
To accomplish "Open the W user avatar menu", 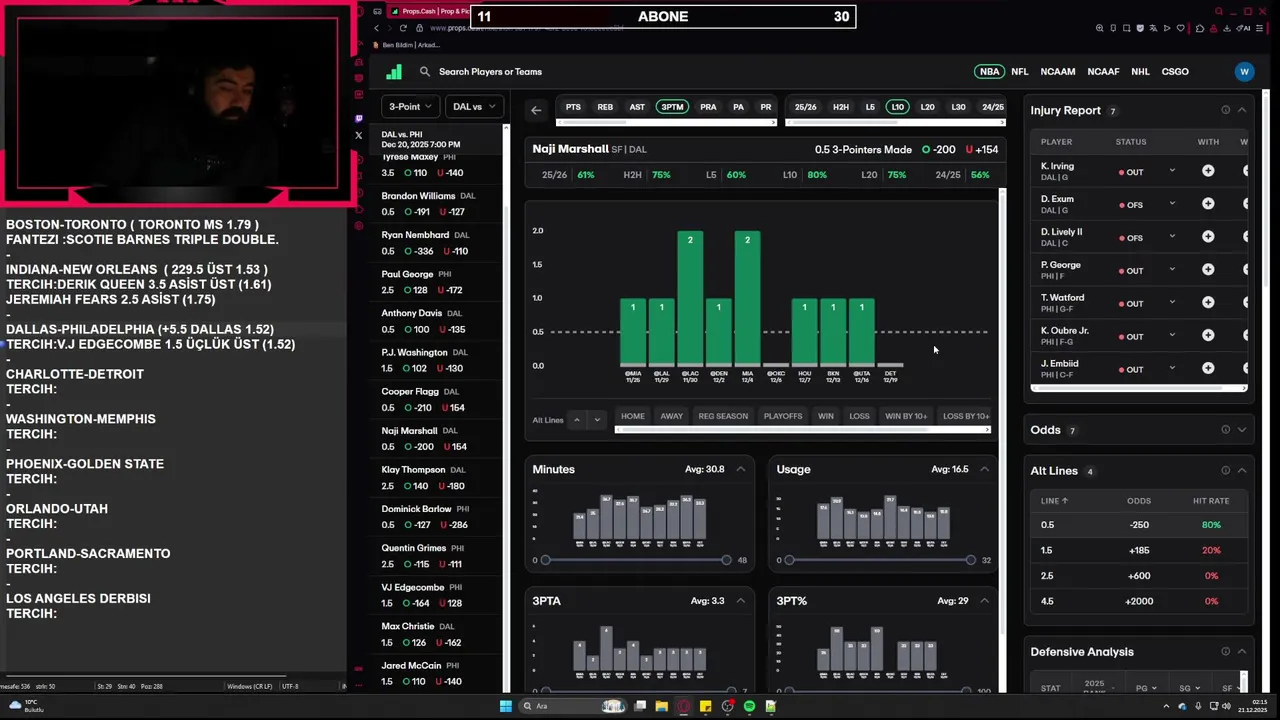I will click(x=1244, y=72).
